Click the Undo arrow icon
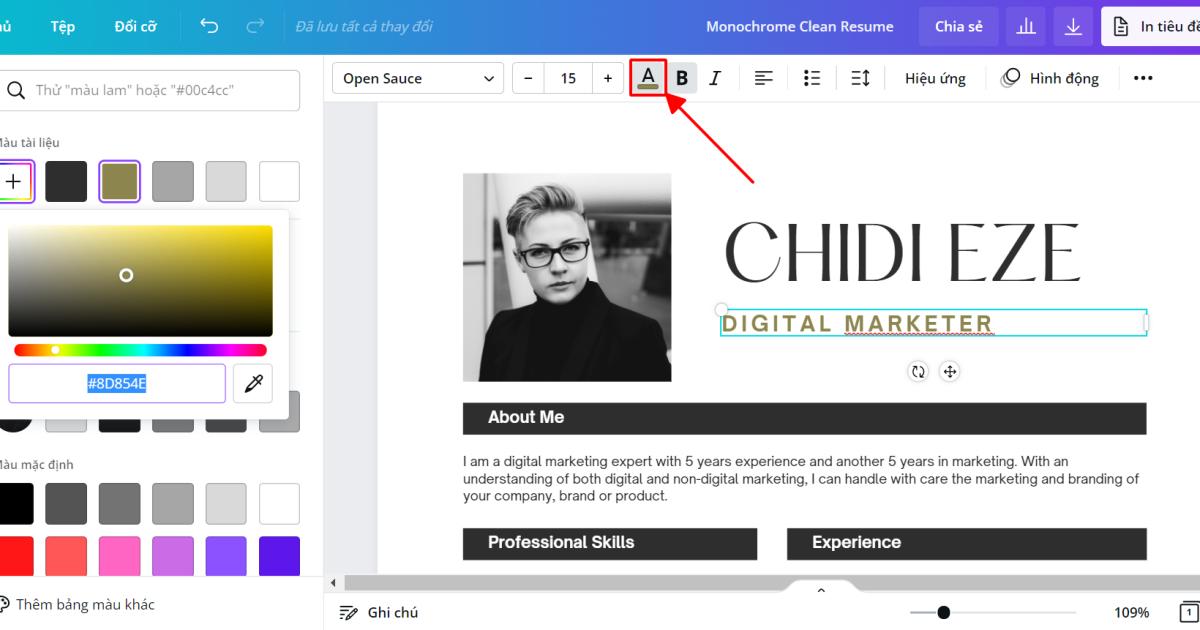This screenshot has height=630, width=1200. 209,26
